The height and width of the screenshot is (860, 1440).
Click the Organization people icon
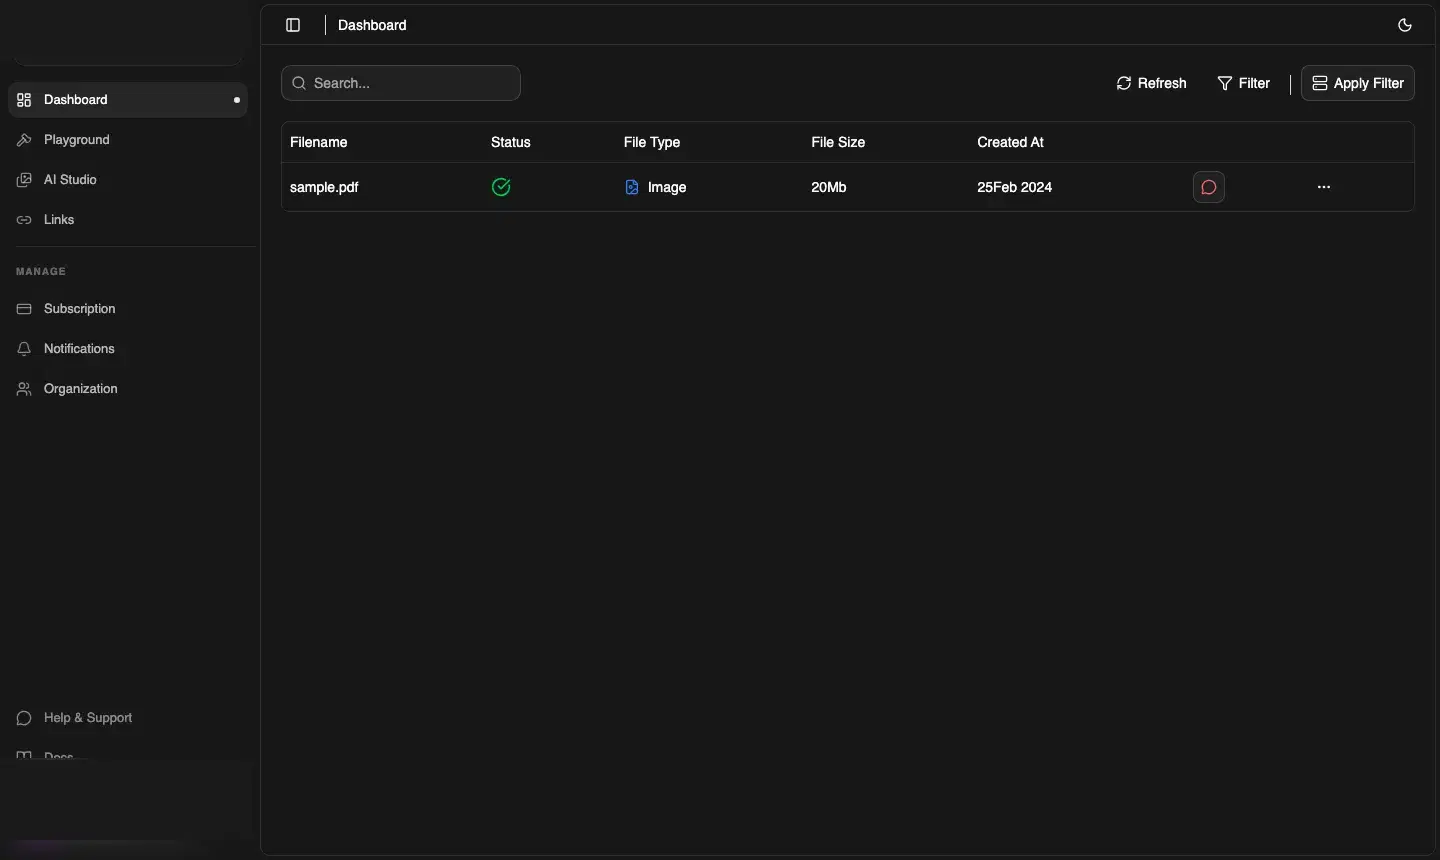24,389
